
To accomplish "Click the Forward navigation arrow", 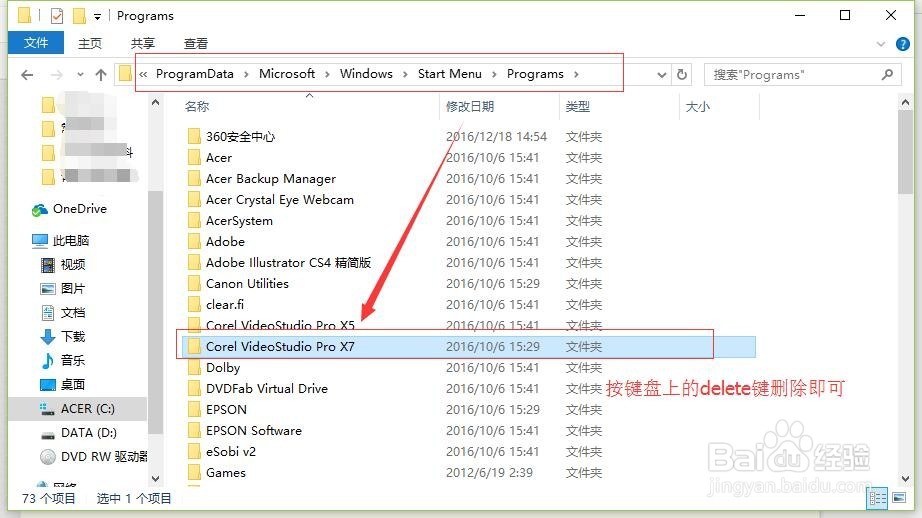I will 56,75.
